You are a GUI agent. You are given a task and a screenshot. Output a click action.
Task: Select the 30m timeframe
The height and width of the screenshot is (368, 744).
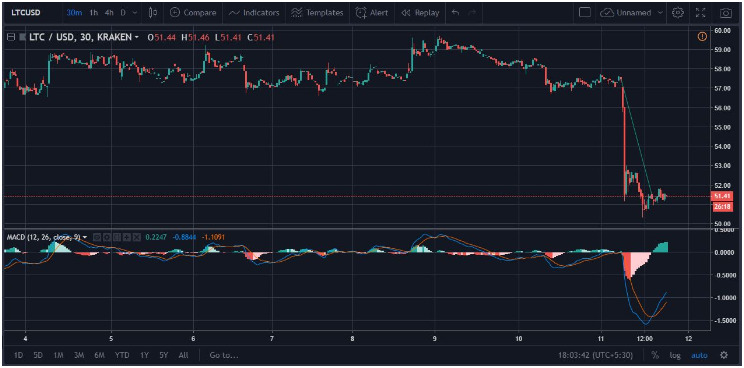coord(74,13)
